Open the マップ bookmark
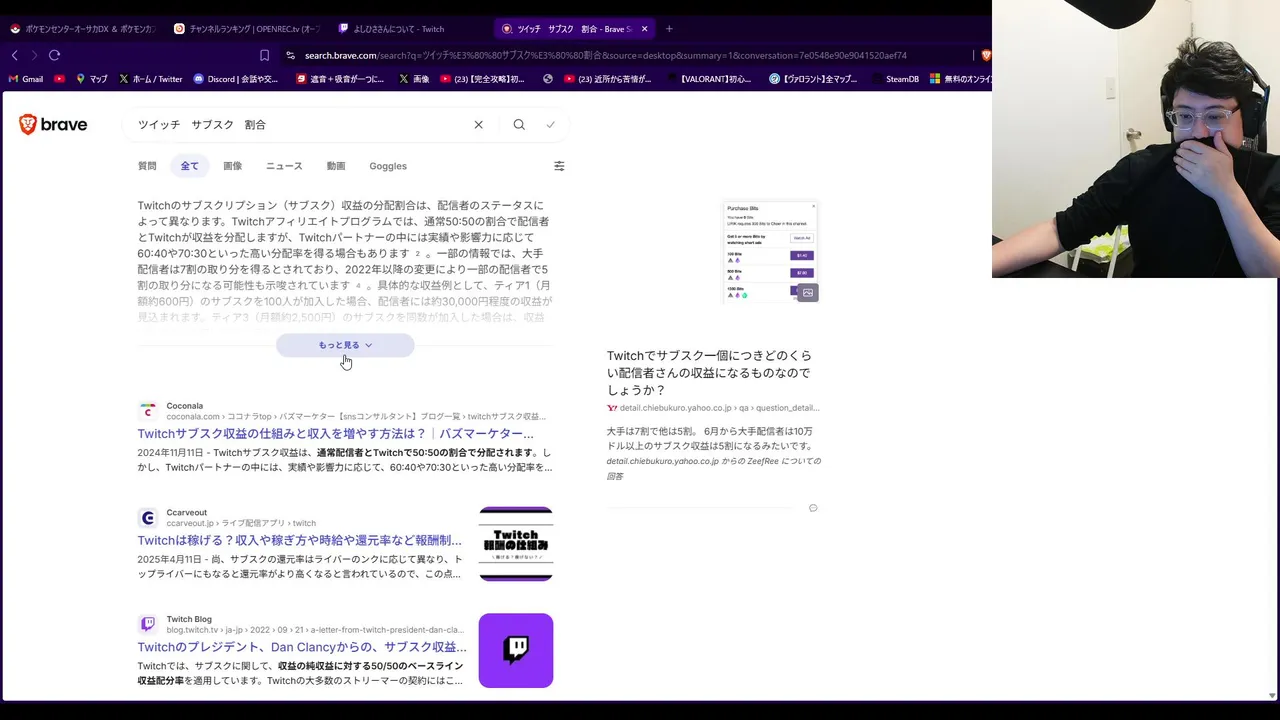 [x=91, y=79]
